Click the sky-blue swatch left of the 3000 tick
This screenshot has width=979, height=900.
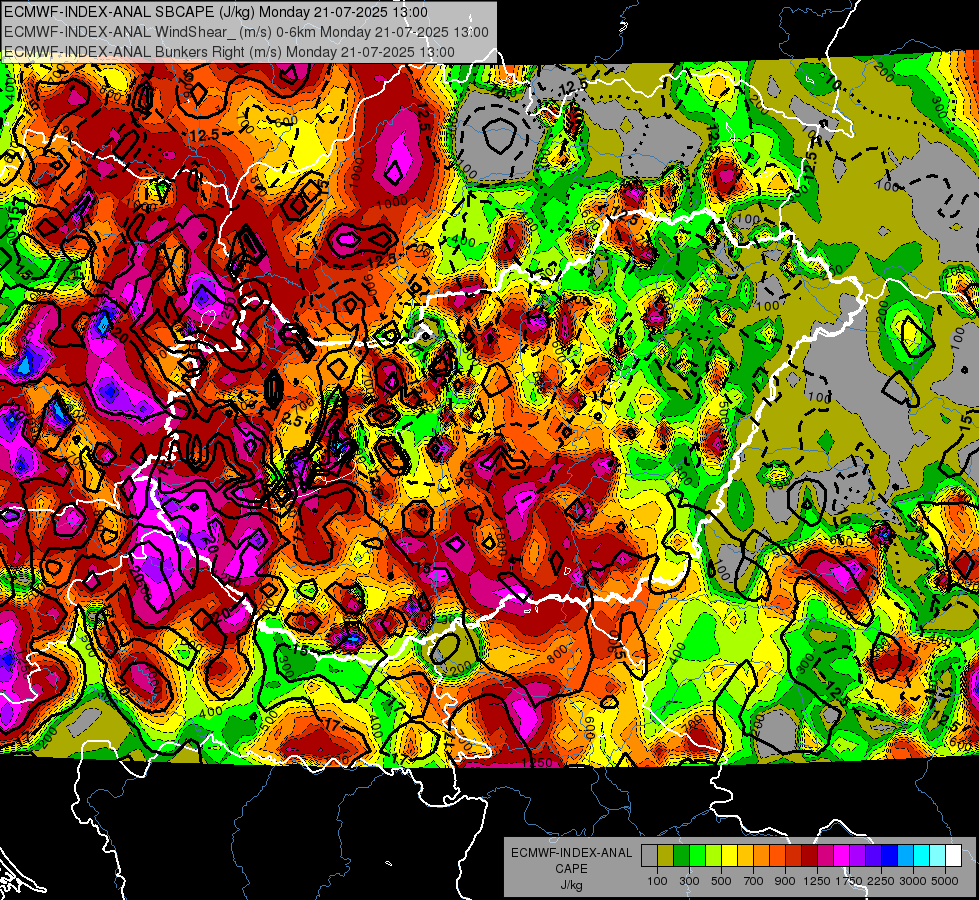pos(906,856)
